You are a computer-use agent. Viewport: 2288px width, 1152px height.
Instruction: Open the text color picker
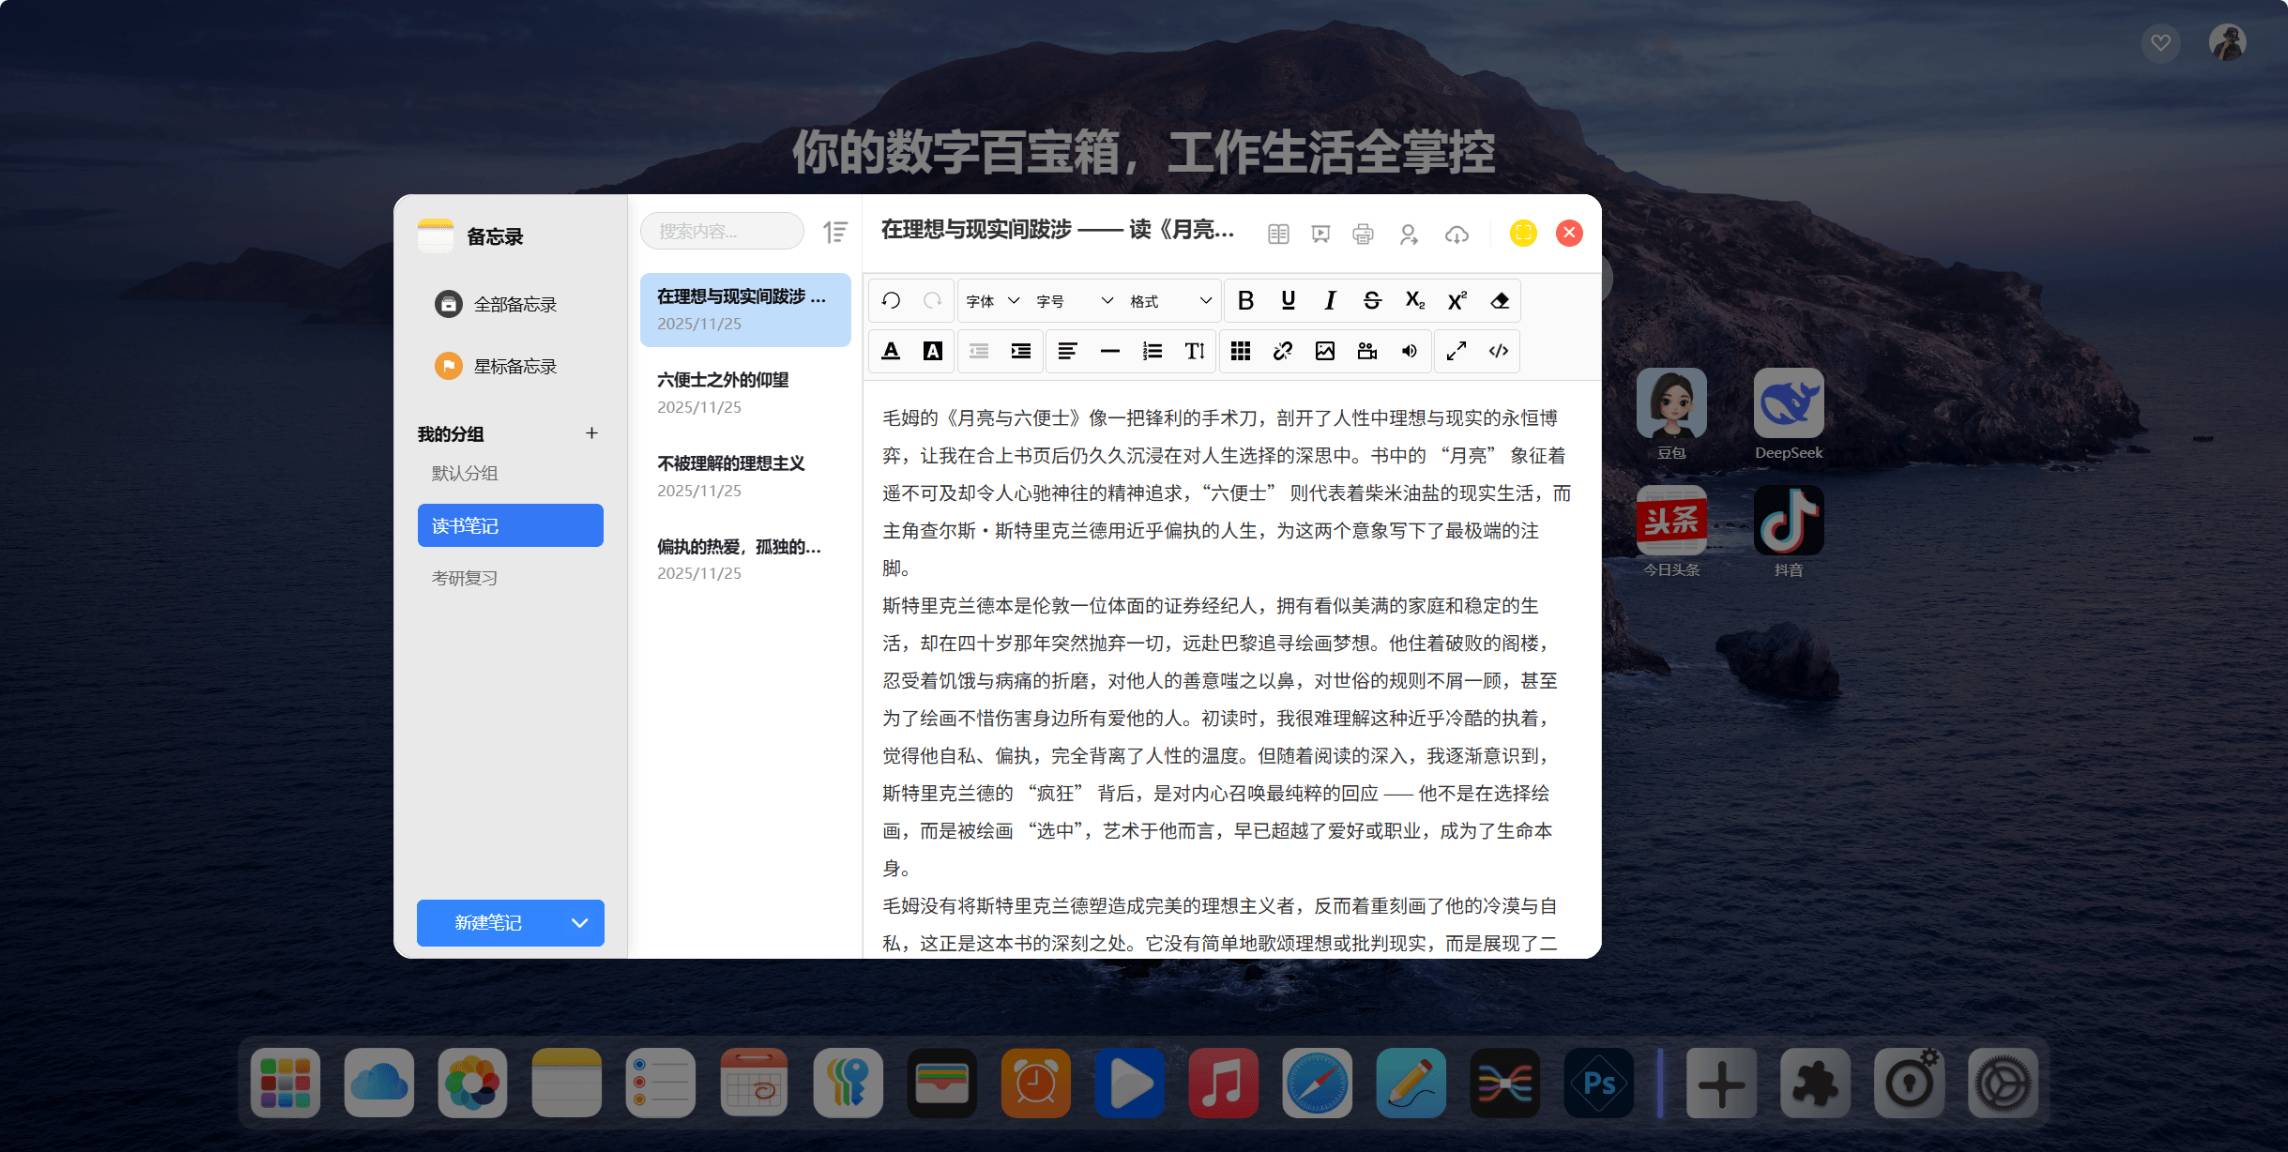click(890, 351)
